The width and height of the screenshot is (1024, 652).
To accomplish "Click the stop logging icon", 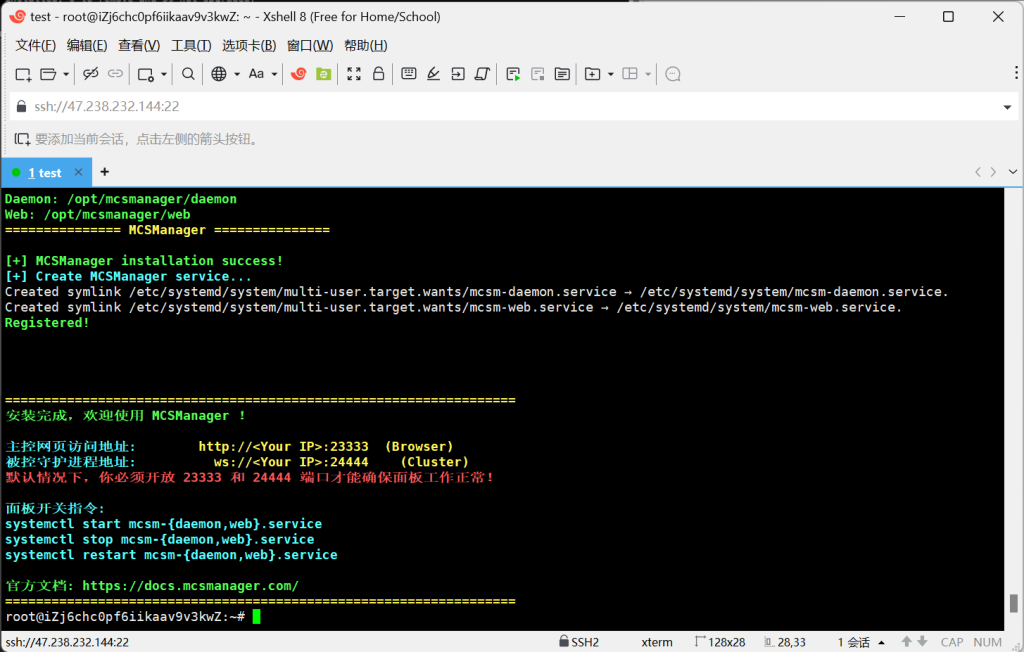I will [x=537, y=74].
